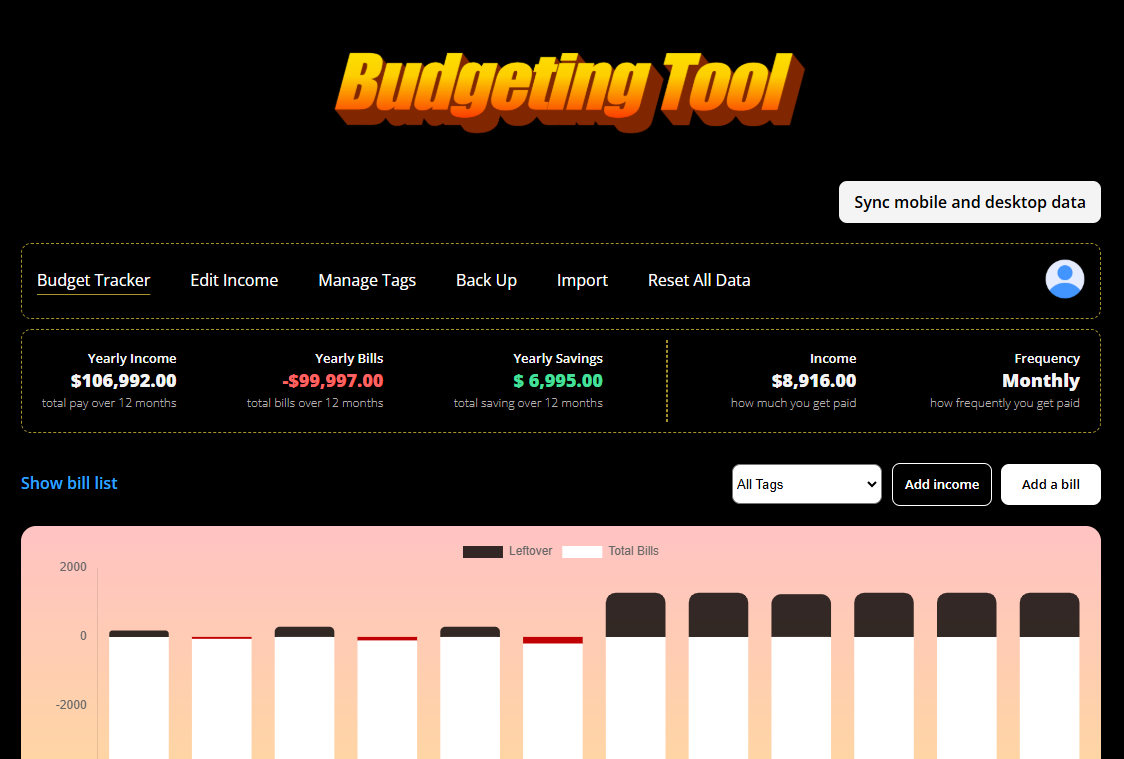
Task: Open the user profile avatar icon
Action: pos(1065,279)
